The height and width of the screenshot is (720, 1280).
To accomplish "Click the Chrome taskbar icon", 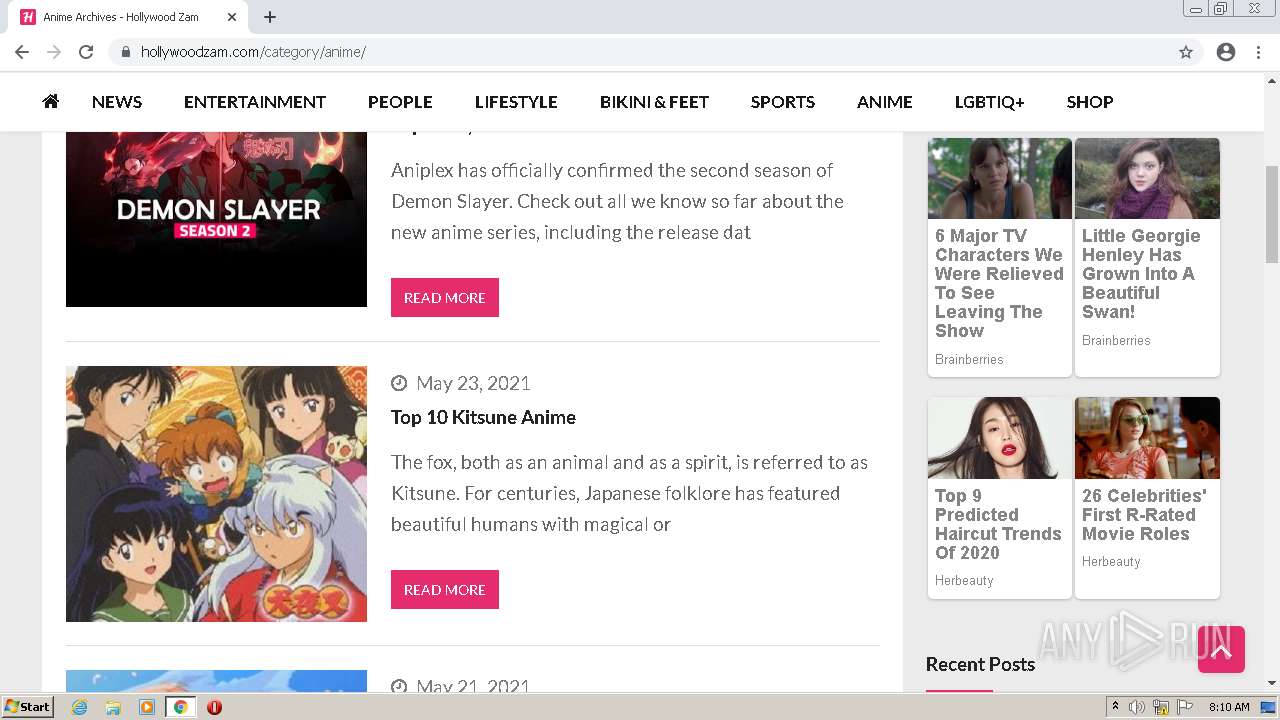I will pos(181,707).
